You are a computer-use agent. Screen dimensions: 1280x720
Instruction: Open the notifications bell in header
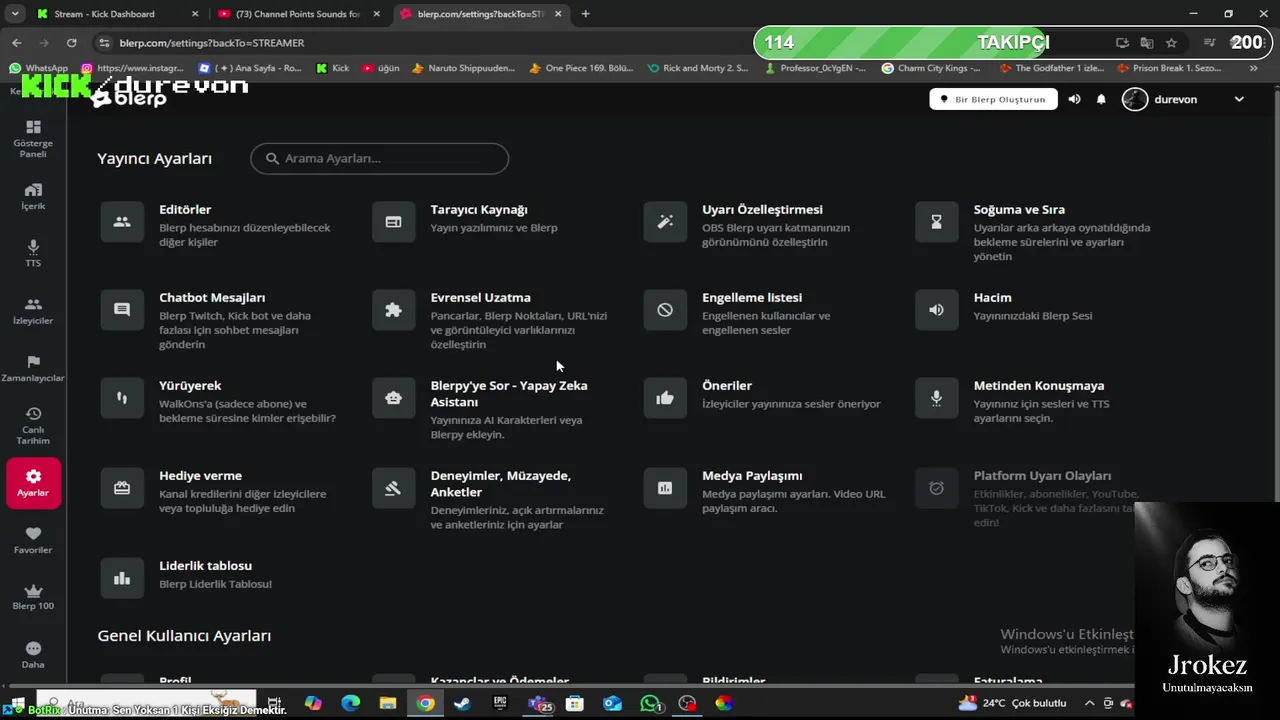pos(1101,99)
